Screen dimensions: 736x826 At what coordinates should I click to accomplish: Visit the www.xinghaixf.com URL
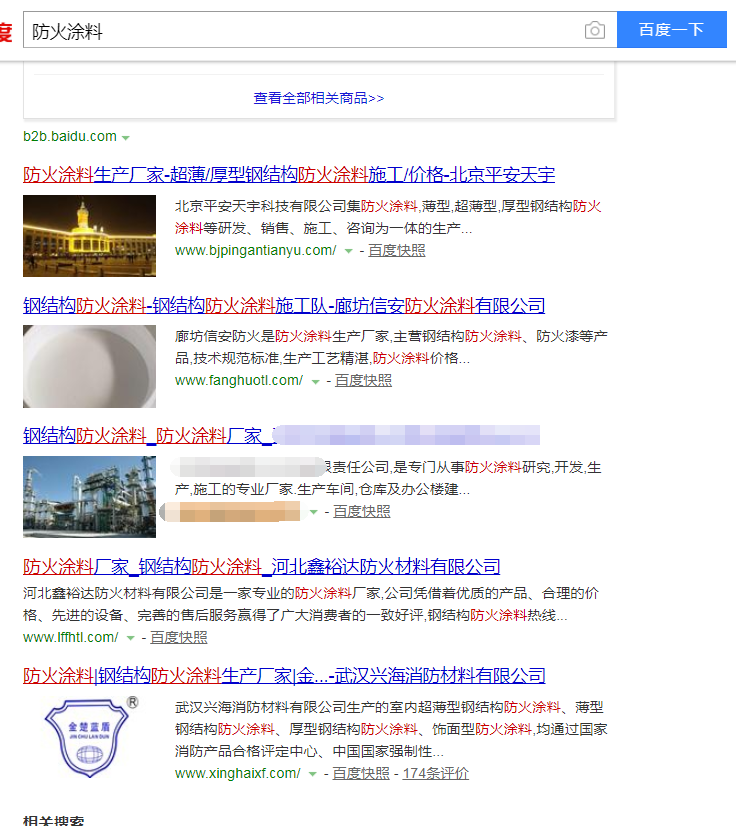pos(238,773)
